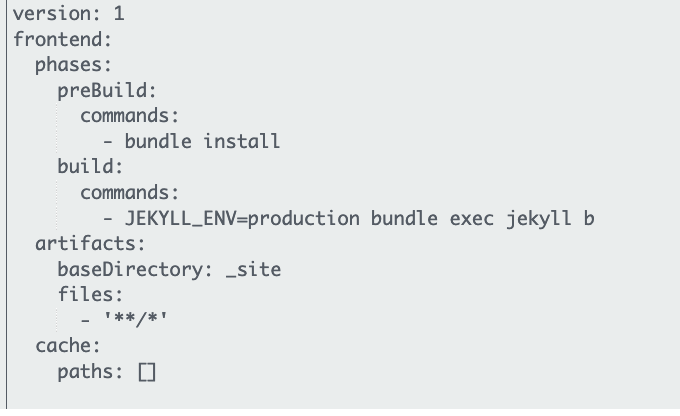
Task: Click the word 'install' in bundle command
Action: (x=242, y=141)
